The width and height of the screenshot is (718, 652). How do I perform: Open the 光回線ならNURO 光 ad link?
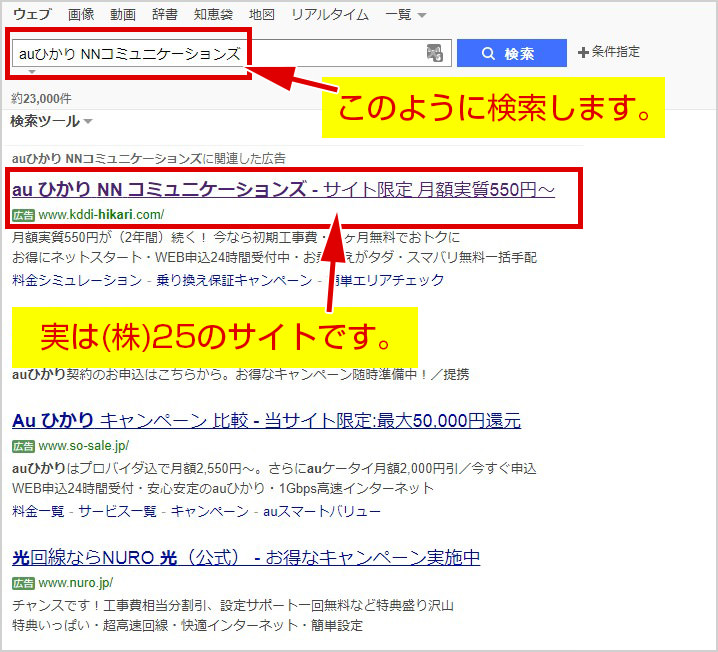click(x=246, y=557)
